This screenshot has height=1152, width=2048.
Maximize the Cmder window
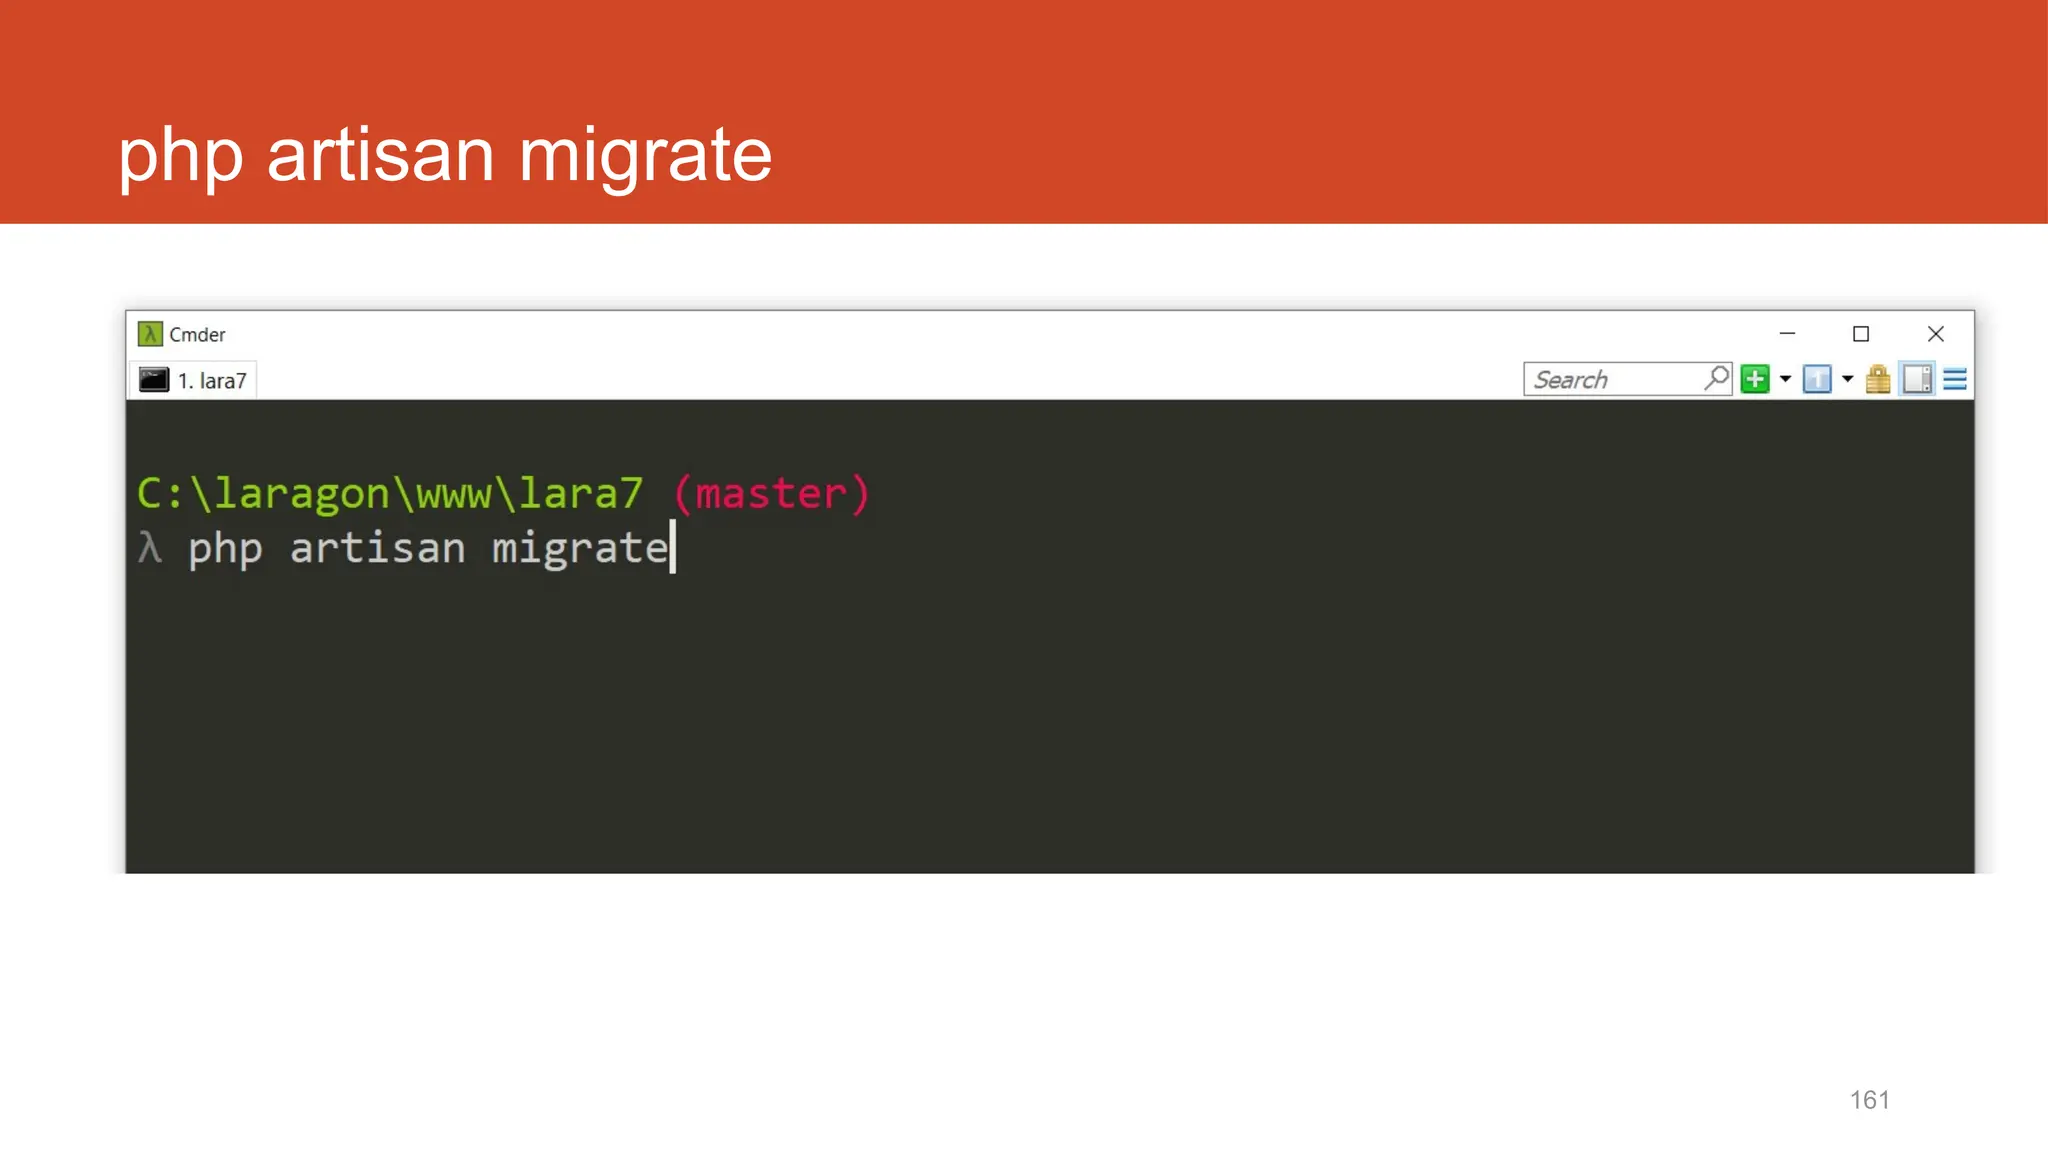coord(1861,334)
